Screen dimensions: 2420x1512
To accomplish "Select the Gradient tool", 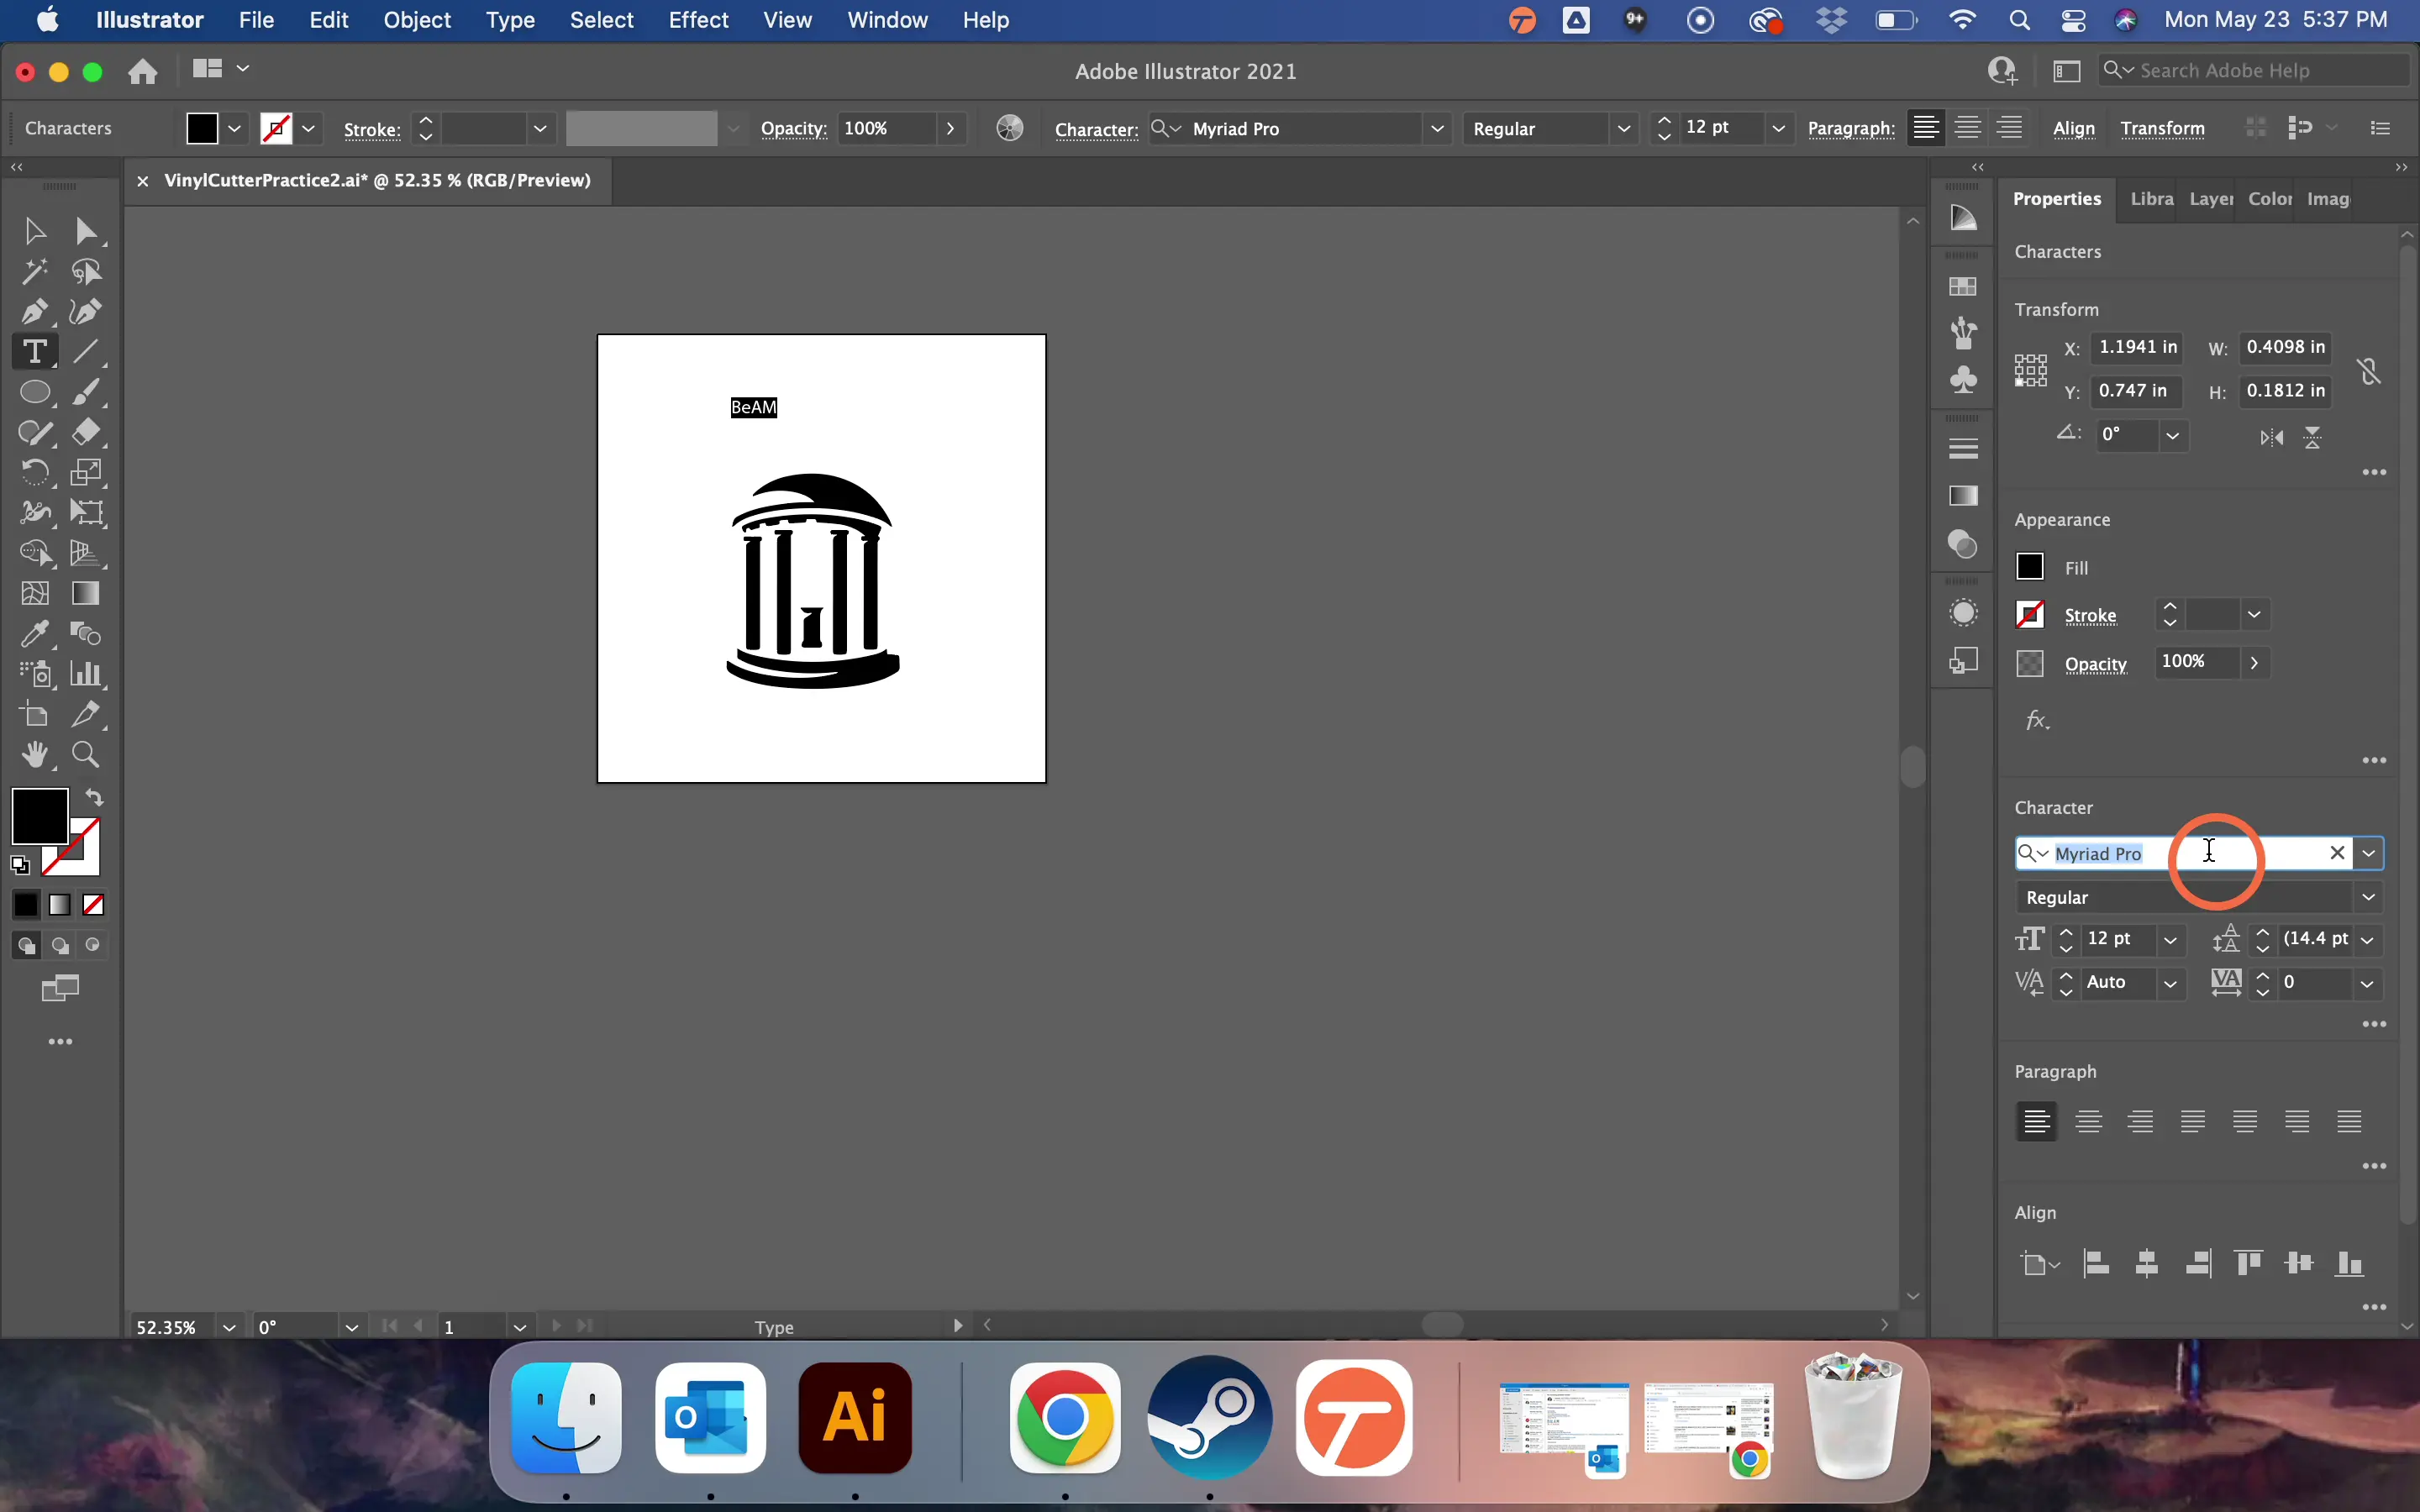I will click(86, 594).
